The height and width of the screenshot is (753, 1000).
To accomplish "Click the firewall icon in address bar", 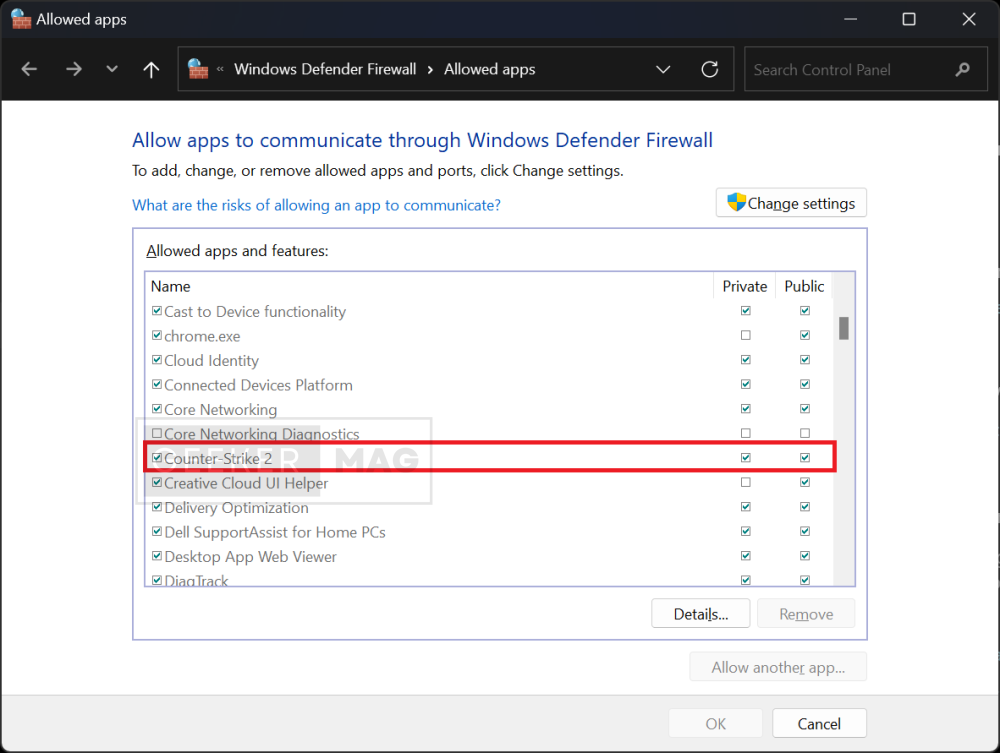I will [198, 69].
